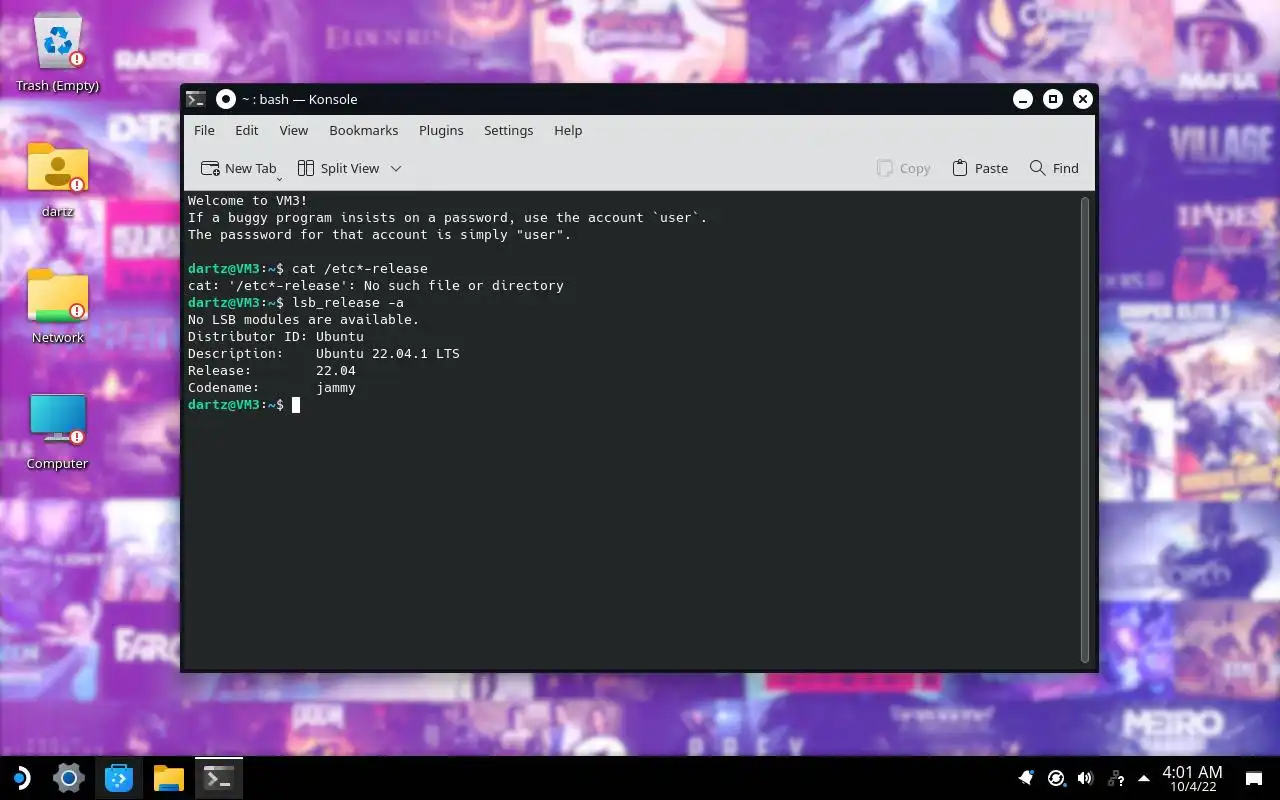Click the 'Welcome to VM3!' line
Viewport: 1280px width, 800px height.
(x=248, y=200)
